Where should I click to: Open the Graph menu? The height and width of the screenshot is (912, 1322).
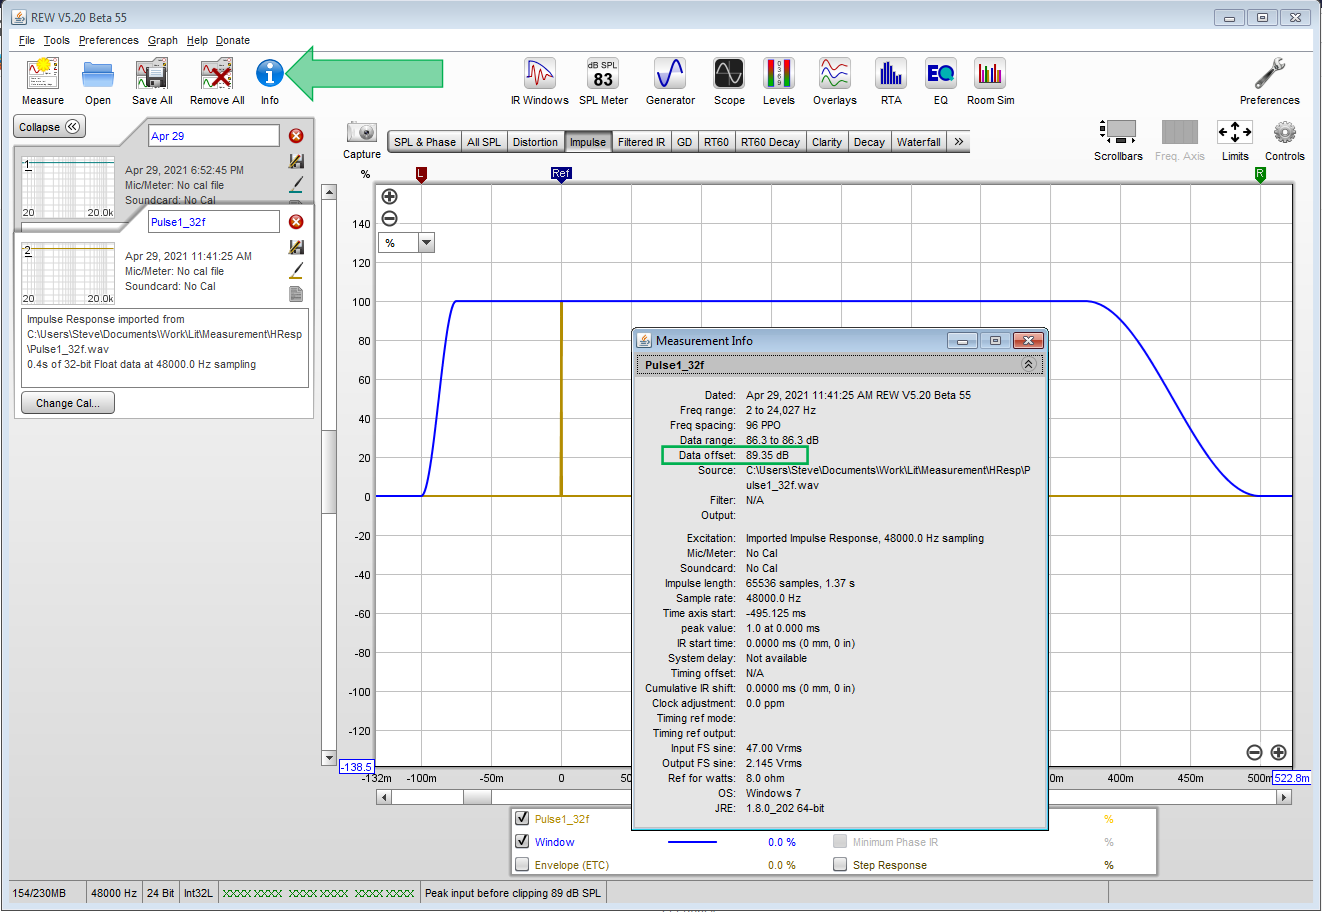(163, 40)
